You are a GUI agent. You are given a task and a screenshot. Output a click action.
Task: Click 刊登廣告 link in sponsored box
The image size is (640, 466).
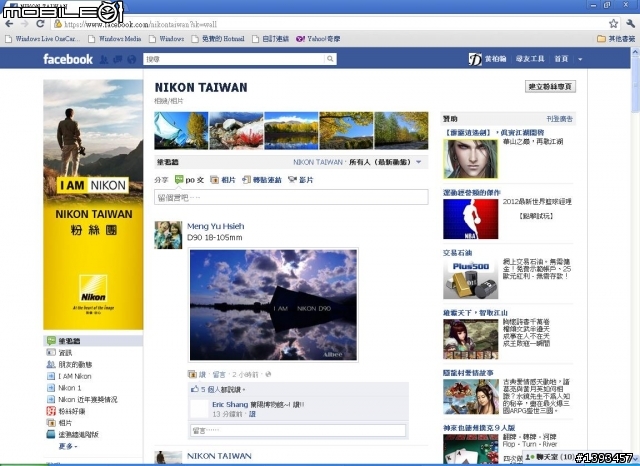(x=560, y=119)
